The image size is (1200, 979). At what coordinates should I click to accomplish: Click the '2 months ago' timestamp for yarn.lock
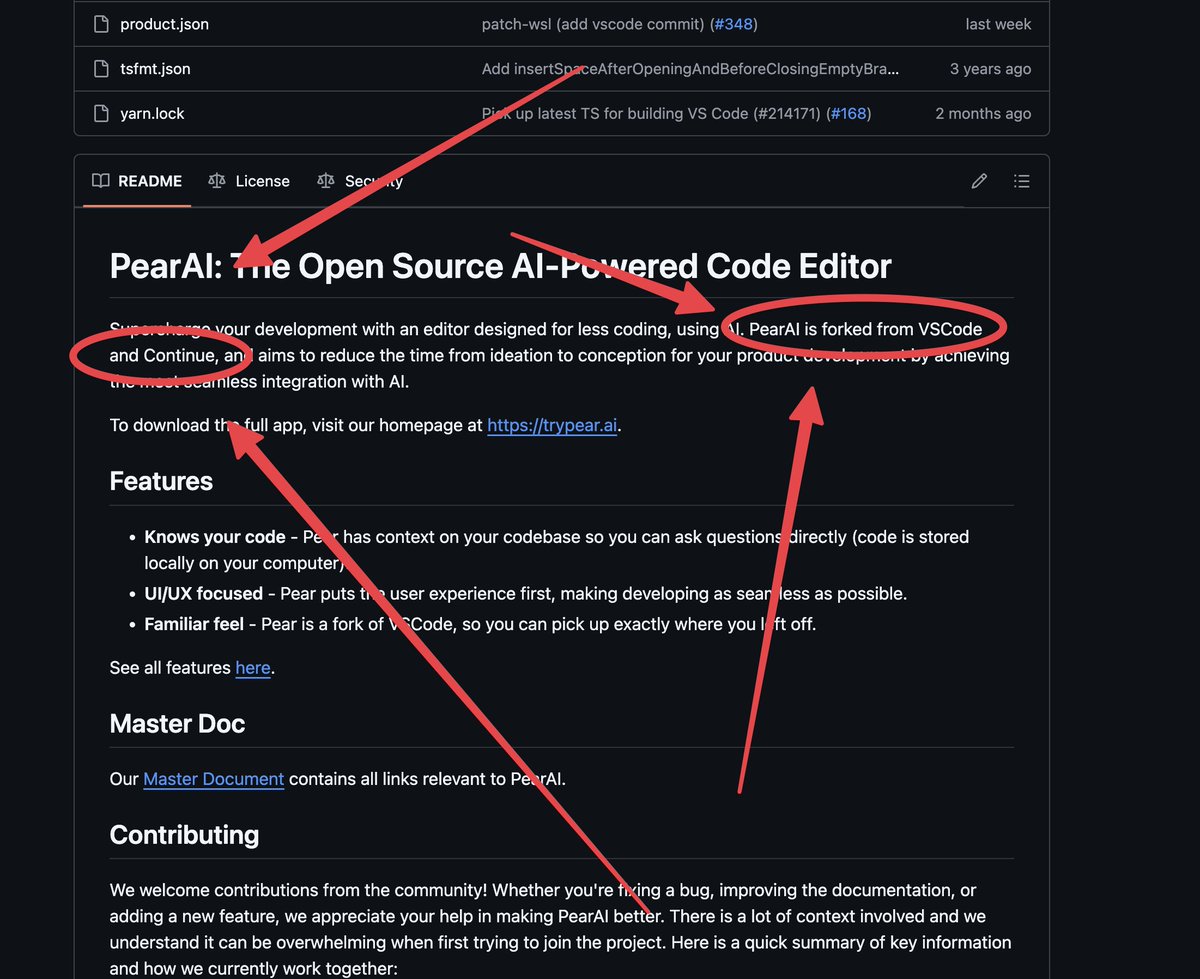(983, 114)
